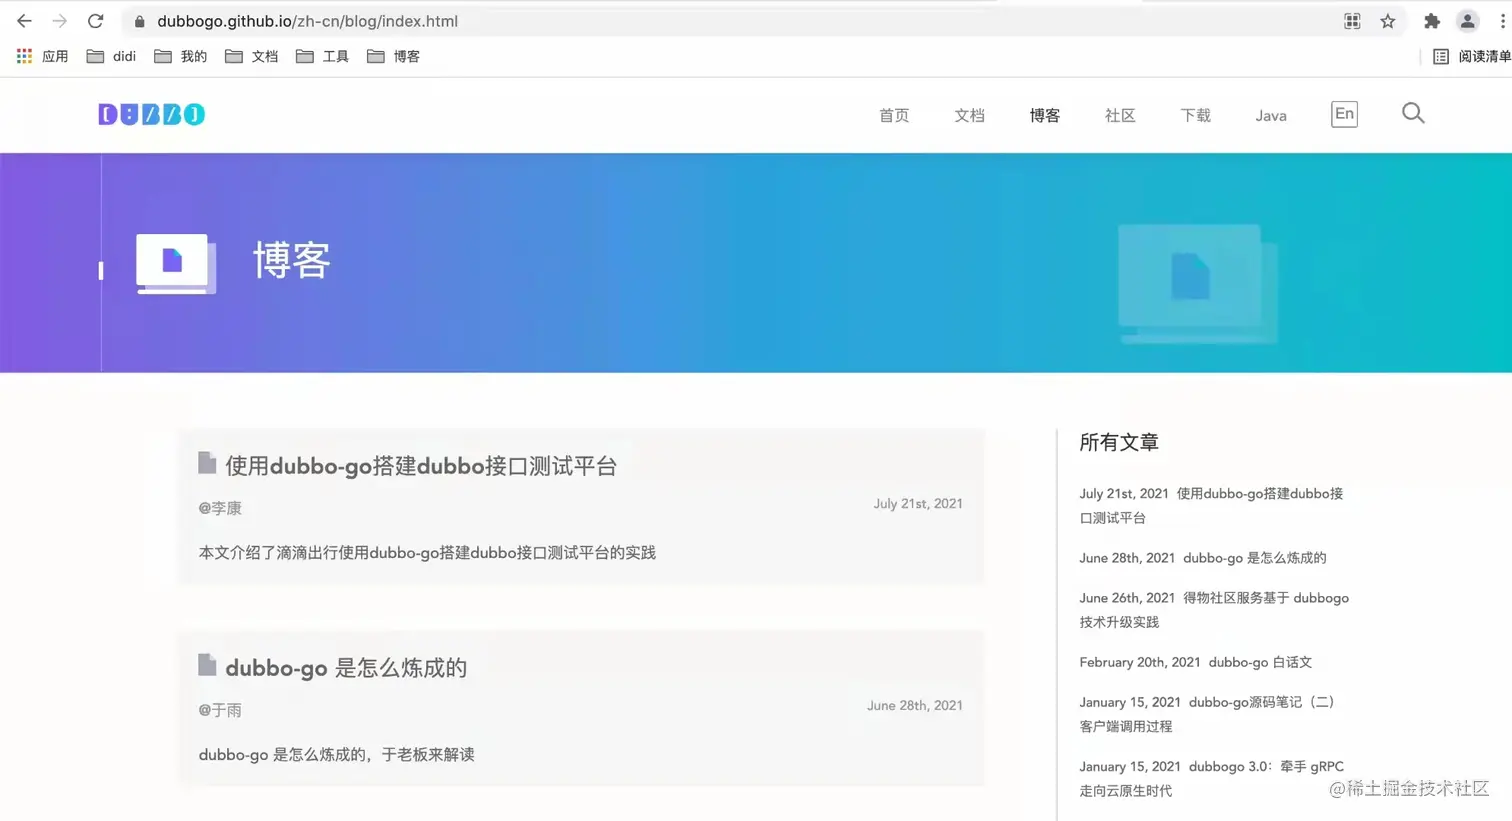Open sidebar article dubbo-go 白话文

[x=1196, y=662]
